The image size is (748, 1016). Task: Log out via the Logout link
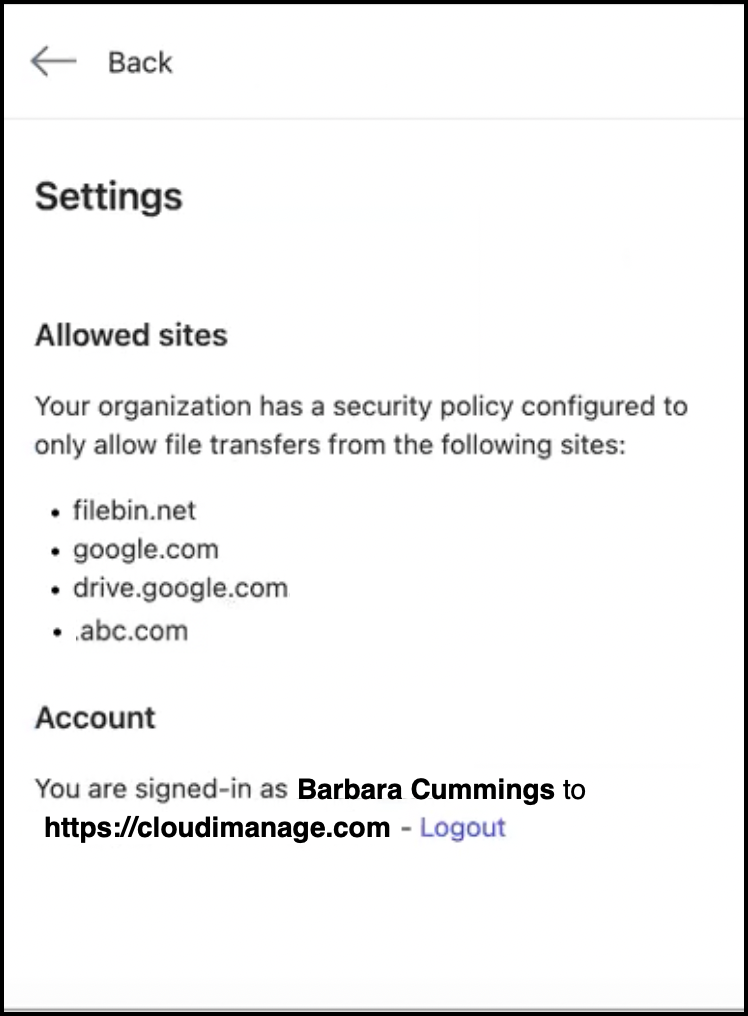click(x=462, y=828)
